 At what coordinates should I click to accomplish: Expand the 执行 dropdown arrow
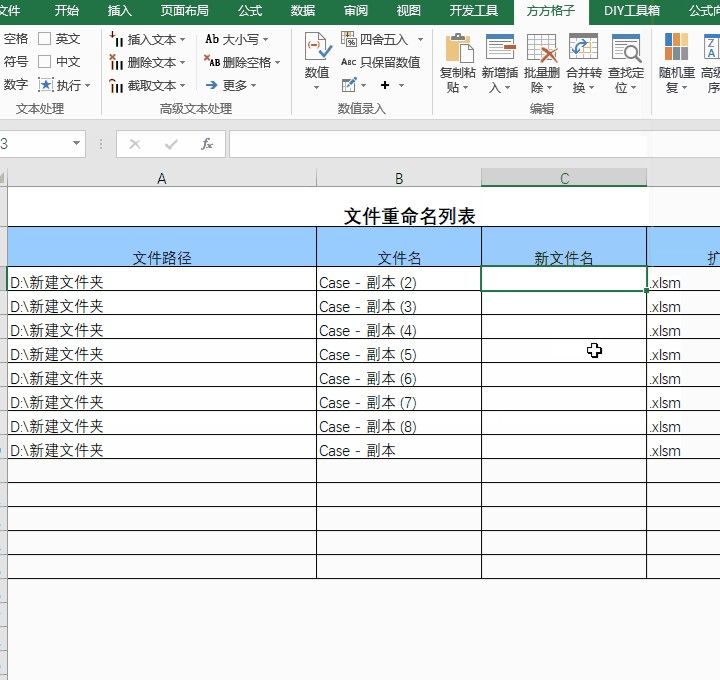[87, 85]
